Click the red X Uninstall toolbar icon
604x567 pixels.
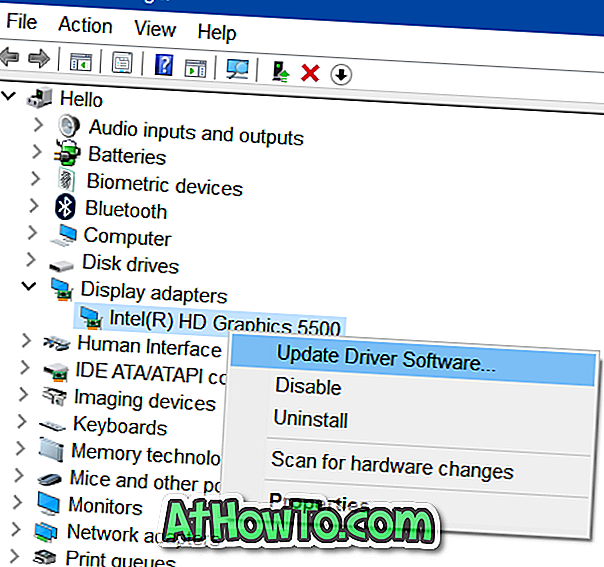click(x=310, y=73)
